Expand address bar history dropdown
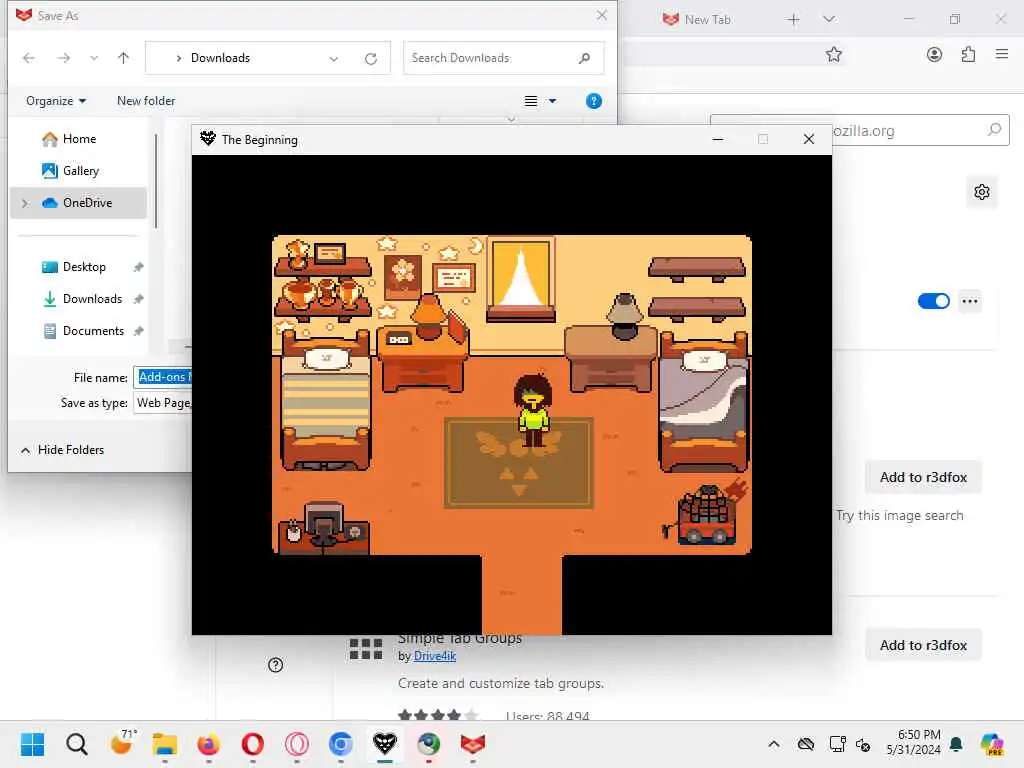The image size is (1024, 768). 334,59
